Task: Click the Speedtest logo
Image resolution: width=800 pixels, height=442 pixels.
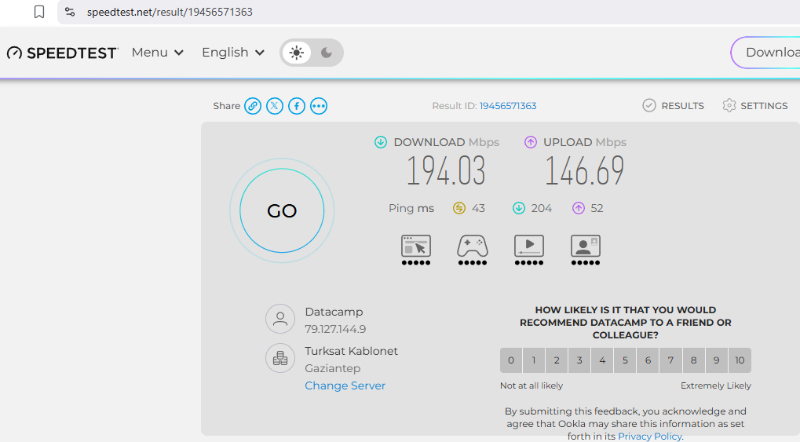Action: click(62, 53)
